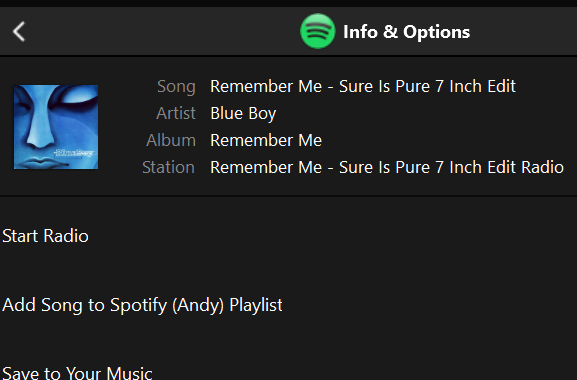This screenshot has width=577, height=380.
Task: Choose the Start Radio option
Action: (x=45, y=236)
